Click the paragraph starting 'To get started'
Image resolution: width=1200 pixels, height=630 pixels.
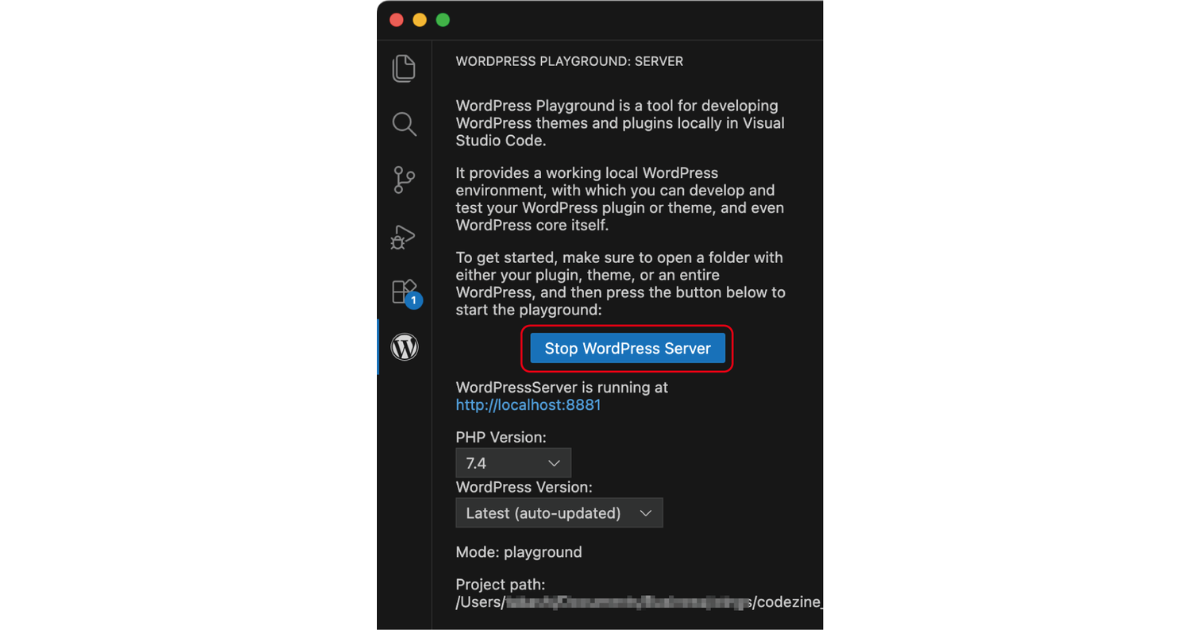point(621,284)
